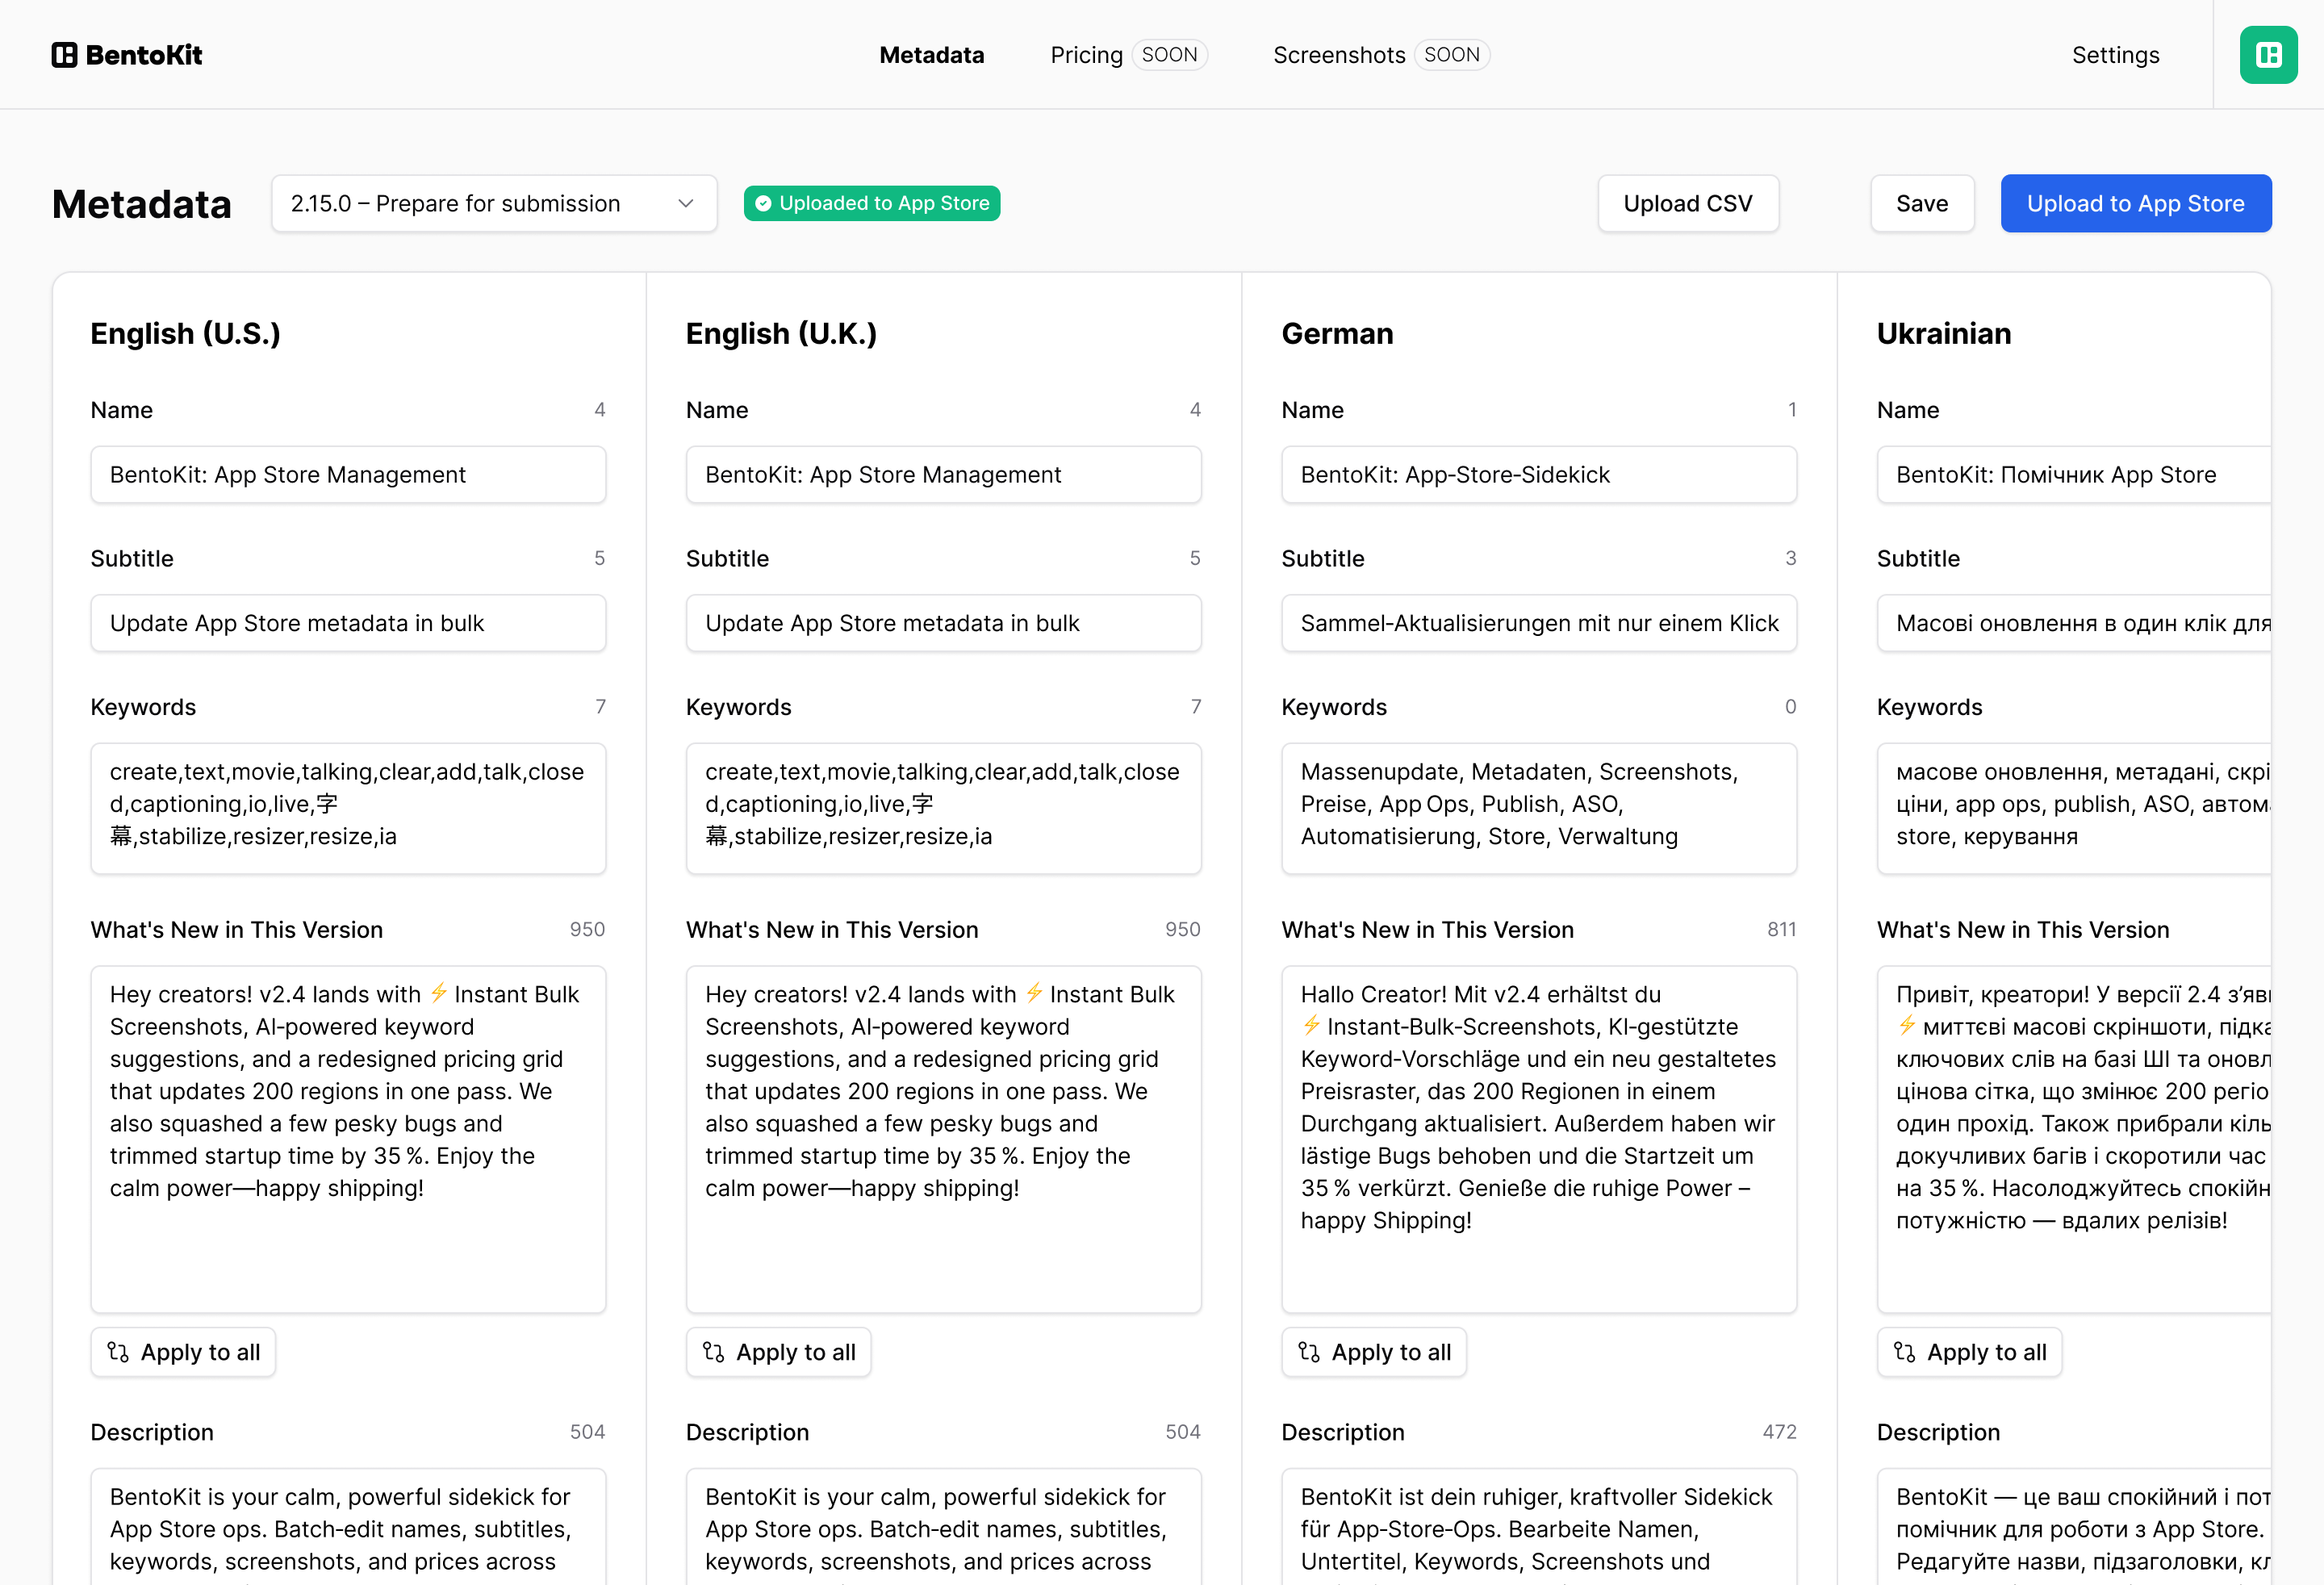Focus the English (U.S.) Name input field
The image size is (2324, 1585).
348,475
